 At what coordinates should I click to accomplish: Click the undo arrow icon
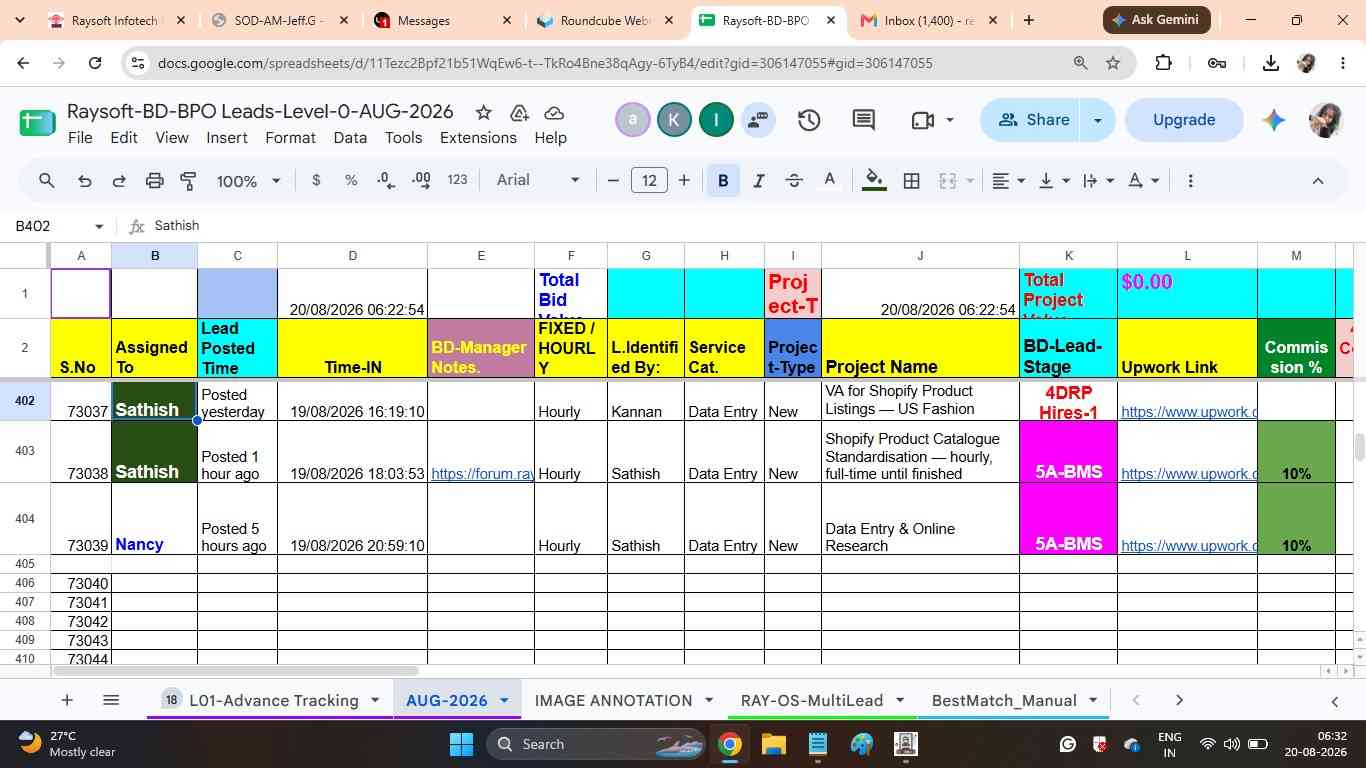click(x=85, y=181)
